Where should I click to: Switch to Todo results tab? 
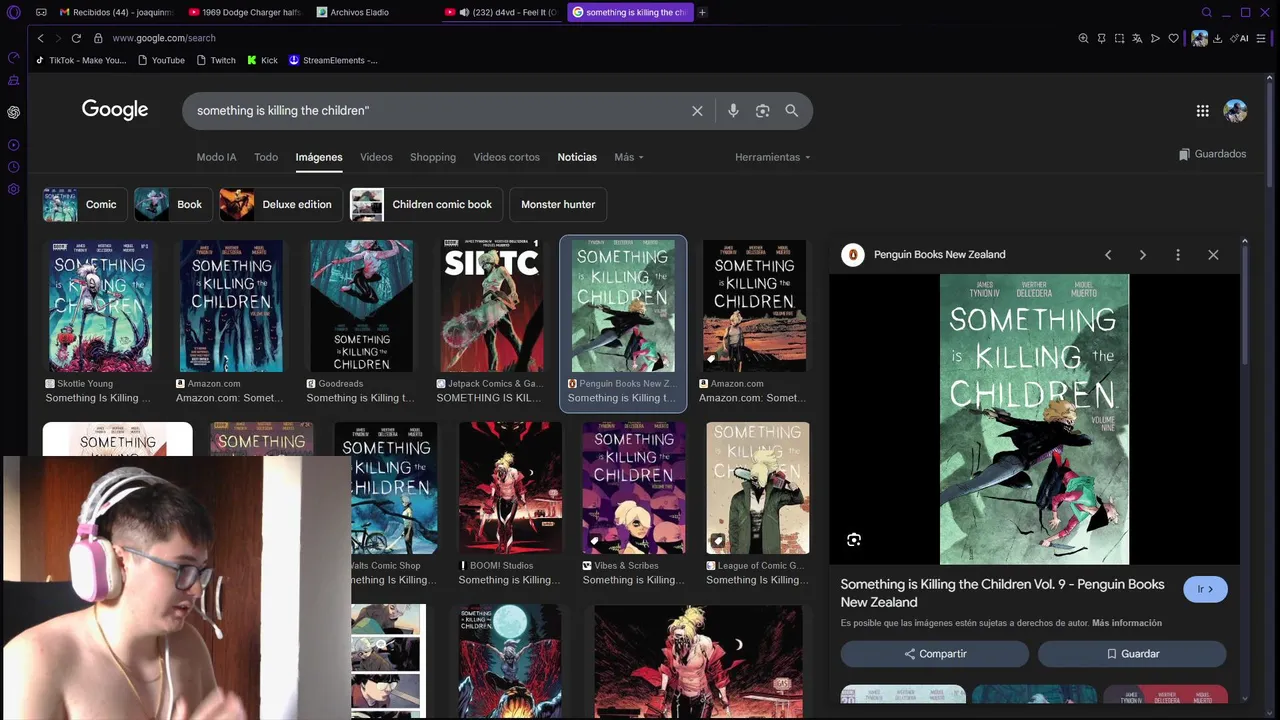[266, 157]
